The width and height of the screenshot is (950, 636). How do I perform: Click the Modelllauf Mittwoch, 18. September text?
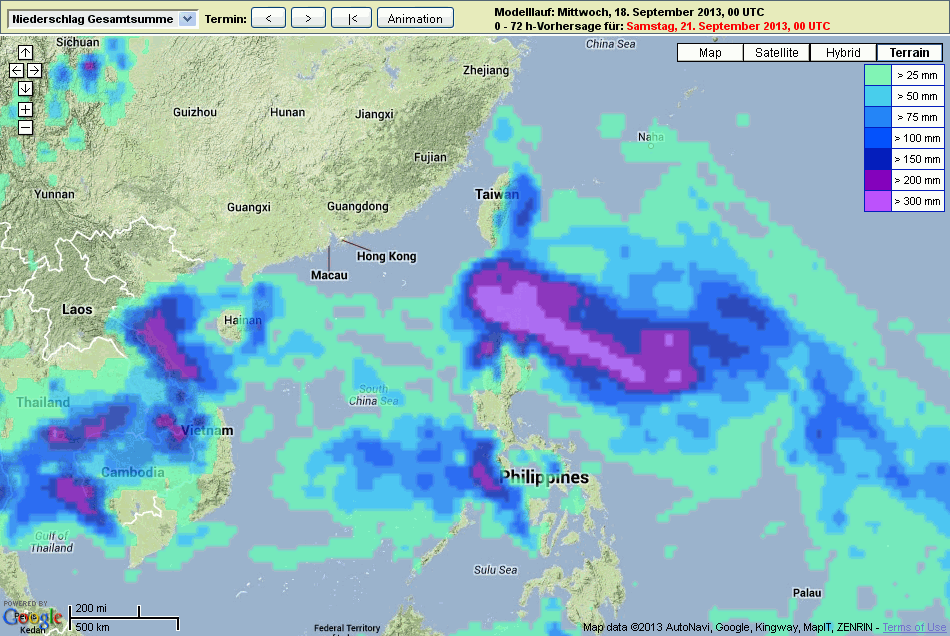629,12
